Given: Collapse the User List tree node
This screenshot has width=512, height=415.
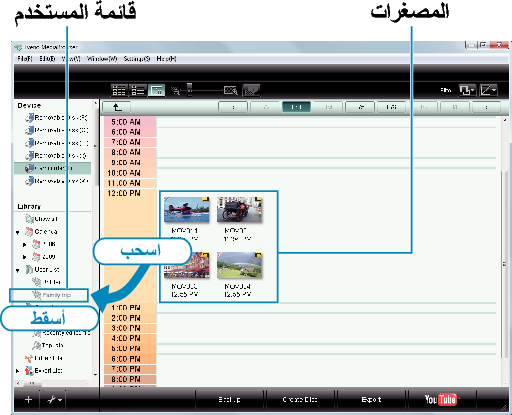Looking at the screenshot, I should (18, 270).
